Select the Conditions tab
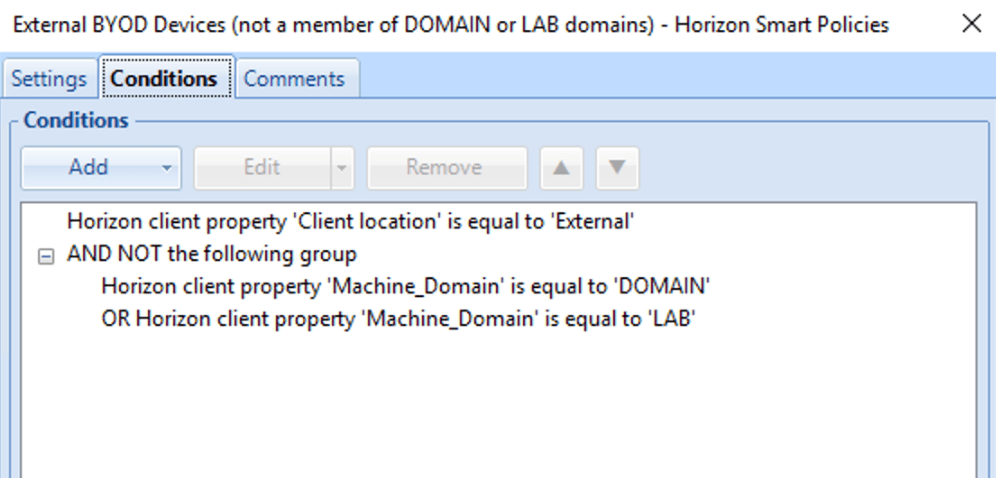The image size is (996, 478). pyautogui.click(x=164, y=78)
